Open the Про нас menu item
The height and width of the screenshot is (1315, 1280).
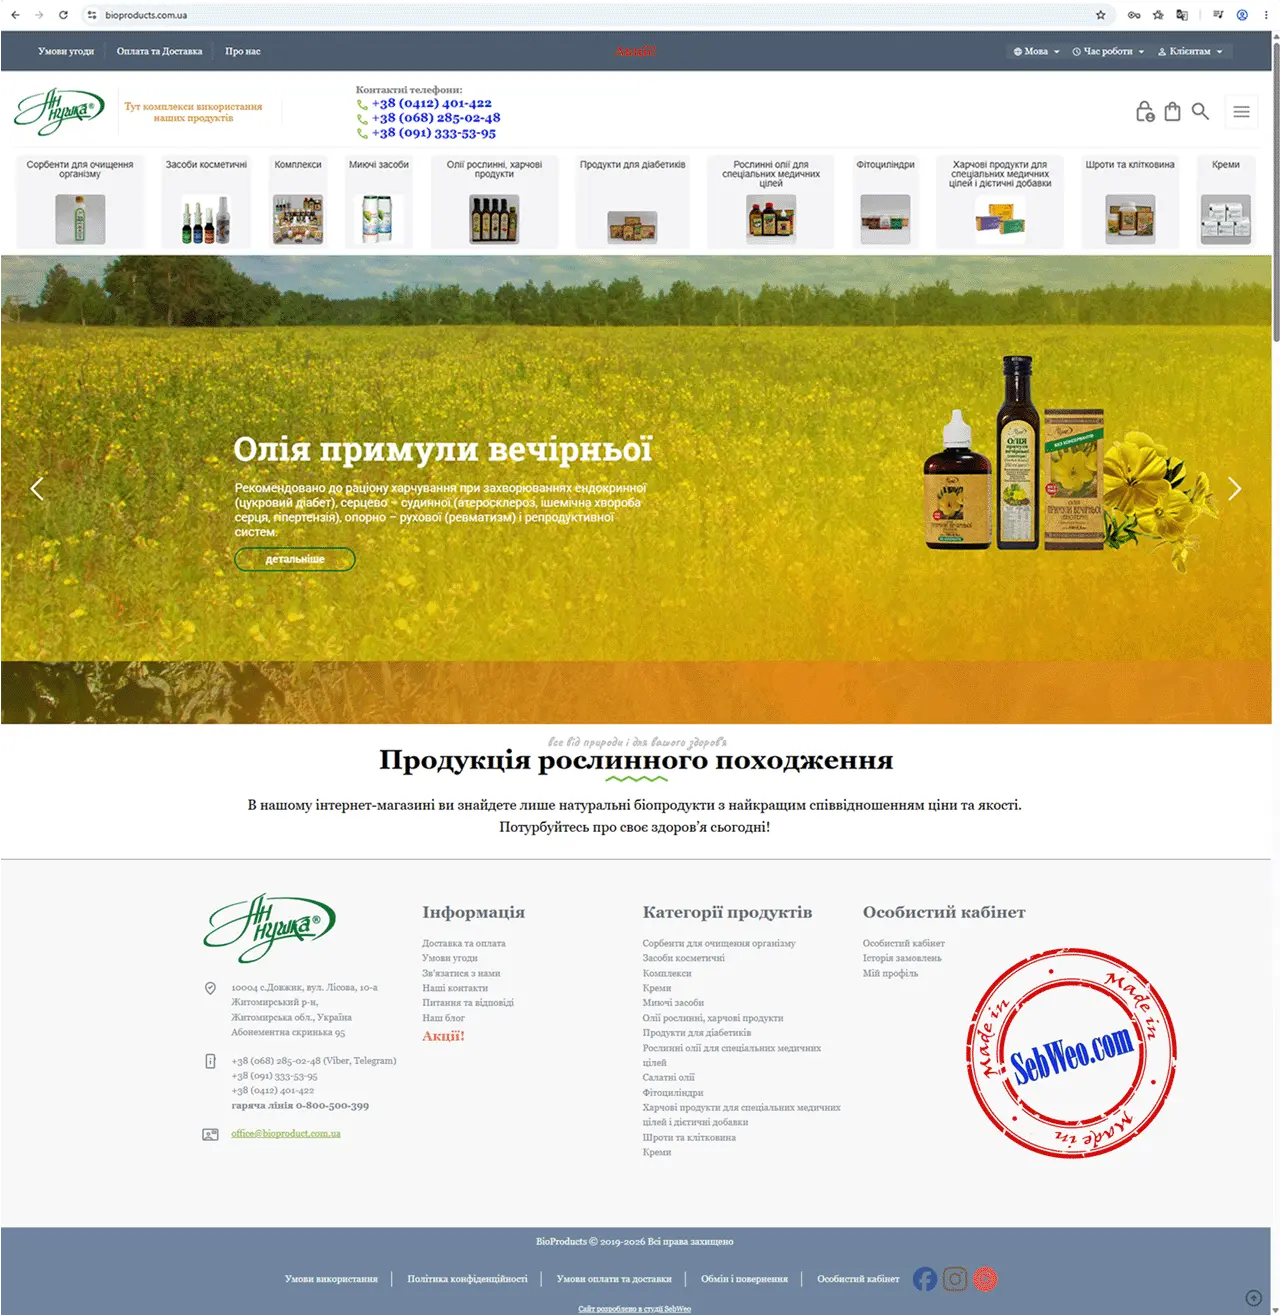point(242,51)
